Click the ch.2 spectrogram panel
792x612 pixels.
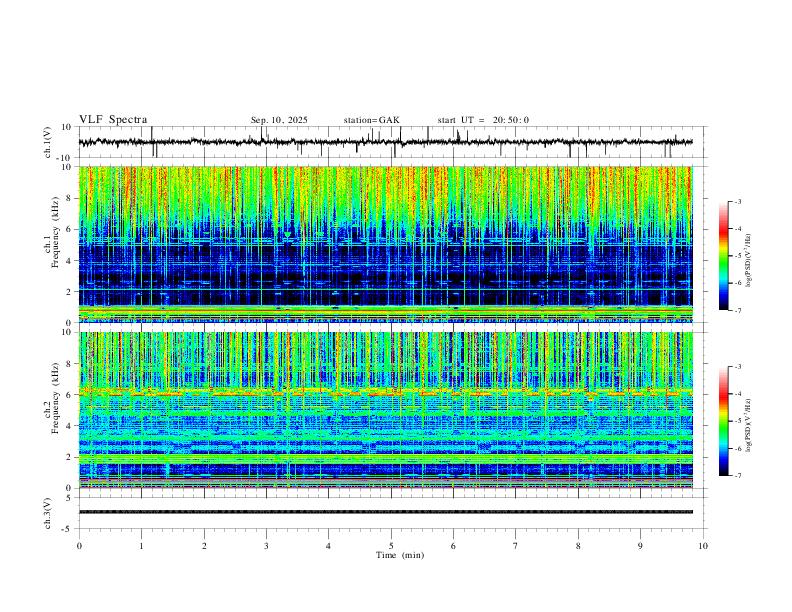[386, 410]
